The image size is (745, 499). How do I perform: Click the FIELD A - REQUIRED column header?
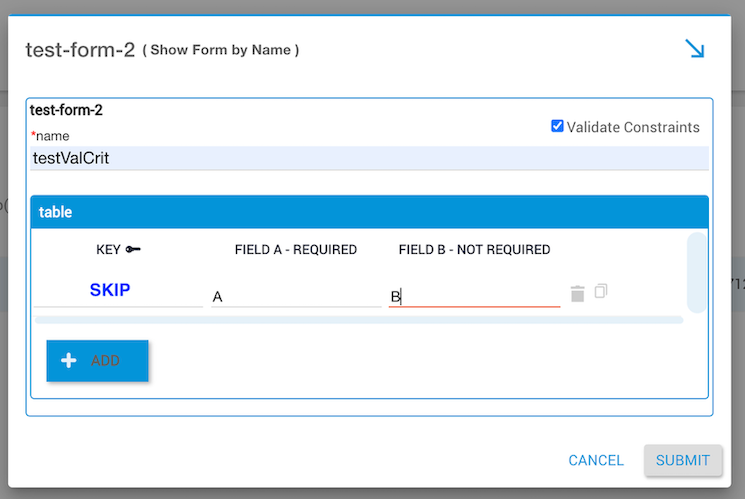[296, 250]
